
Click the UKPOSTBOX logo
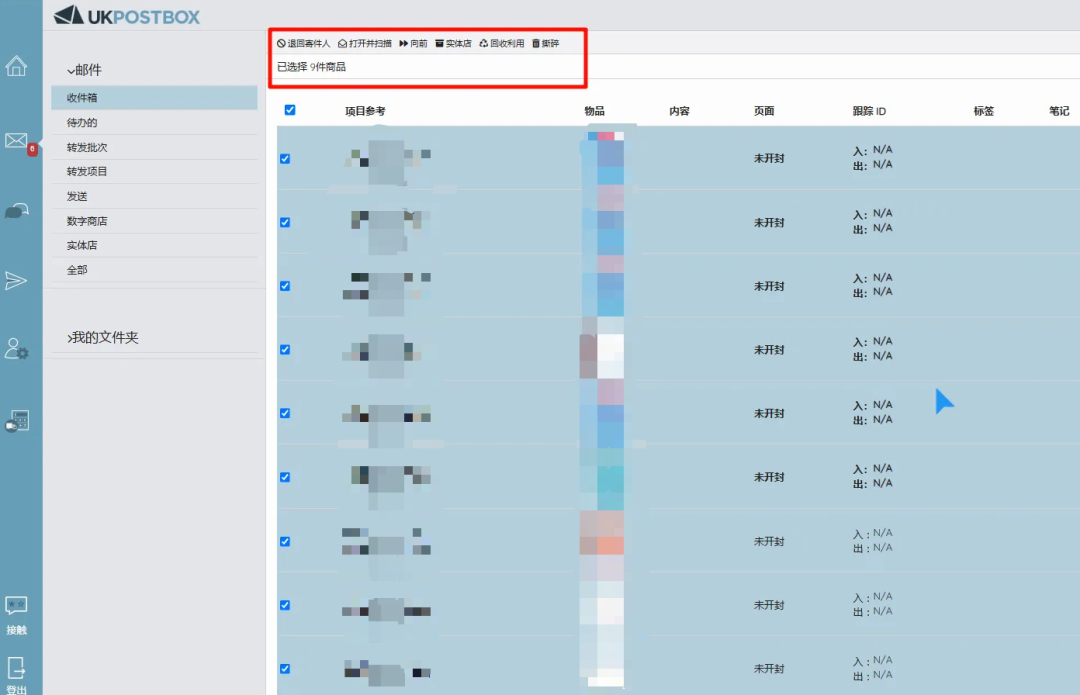[x=127, y=16]
